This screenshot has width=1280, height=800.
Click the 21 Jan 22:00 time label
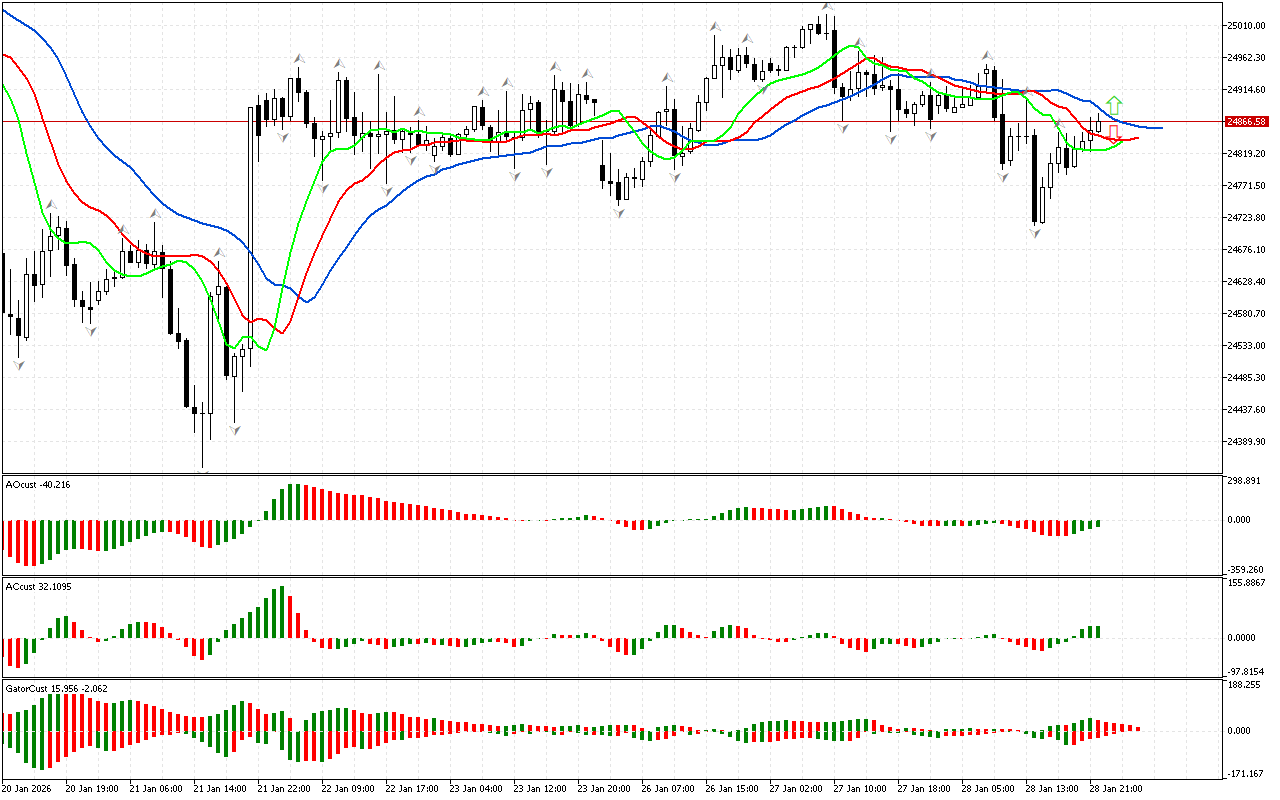[283, 788]
